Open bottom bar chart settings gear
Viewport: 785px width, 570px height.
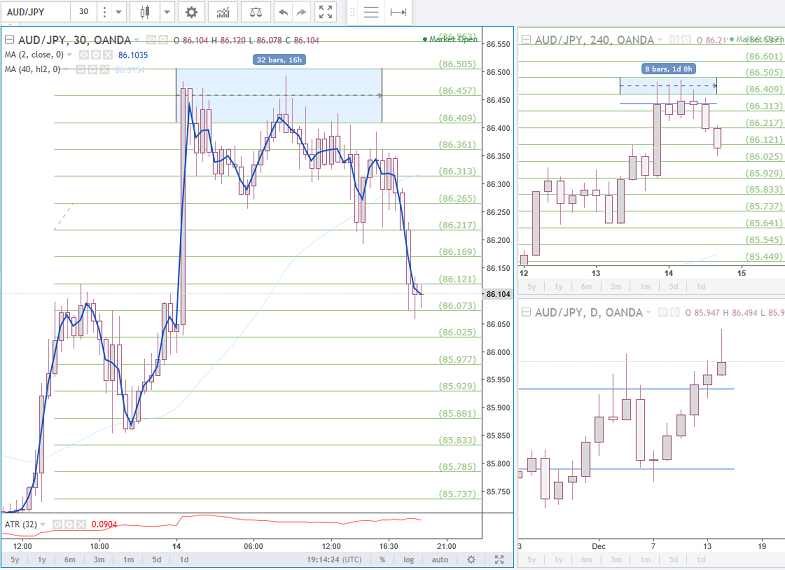tap(471, 559)
